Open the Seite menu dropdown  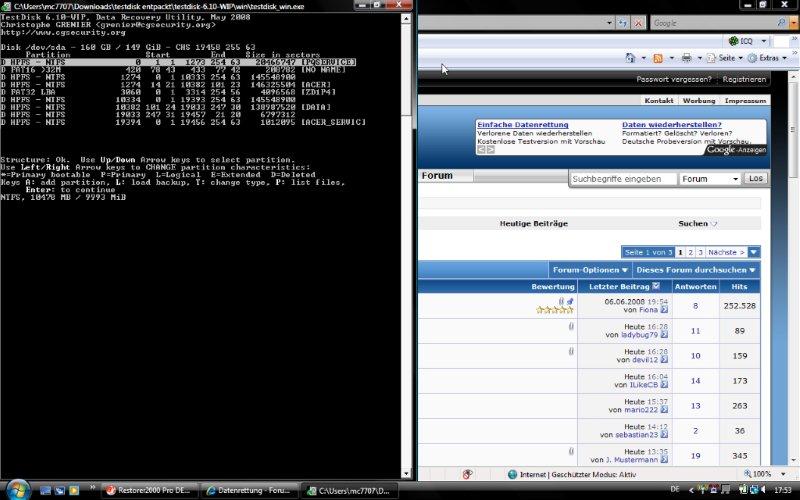click(740, 58)
